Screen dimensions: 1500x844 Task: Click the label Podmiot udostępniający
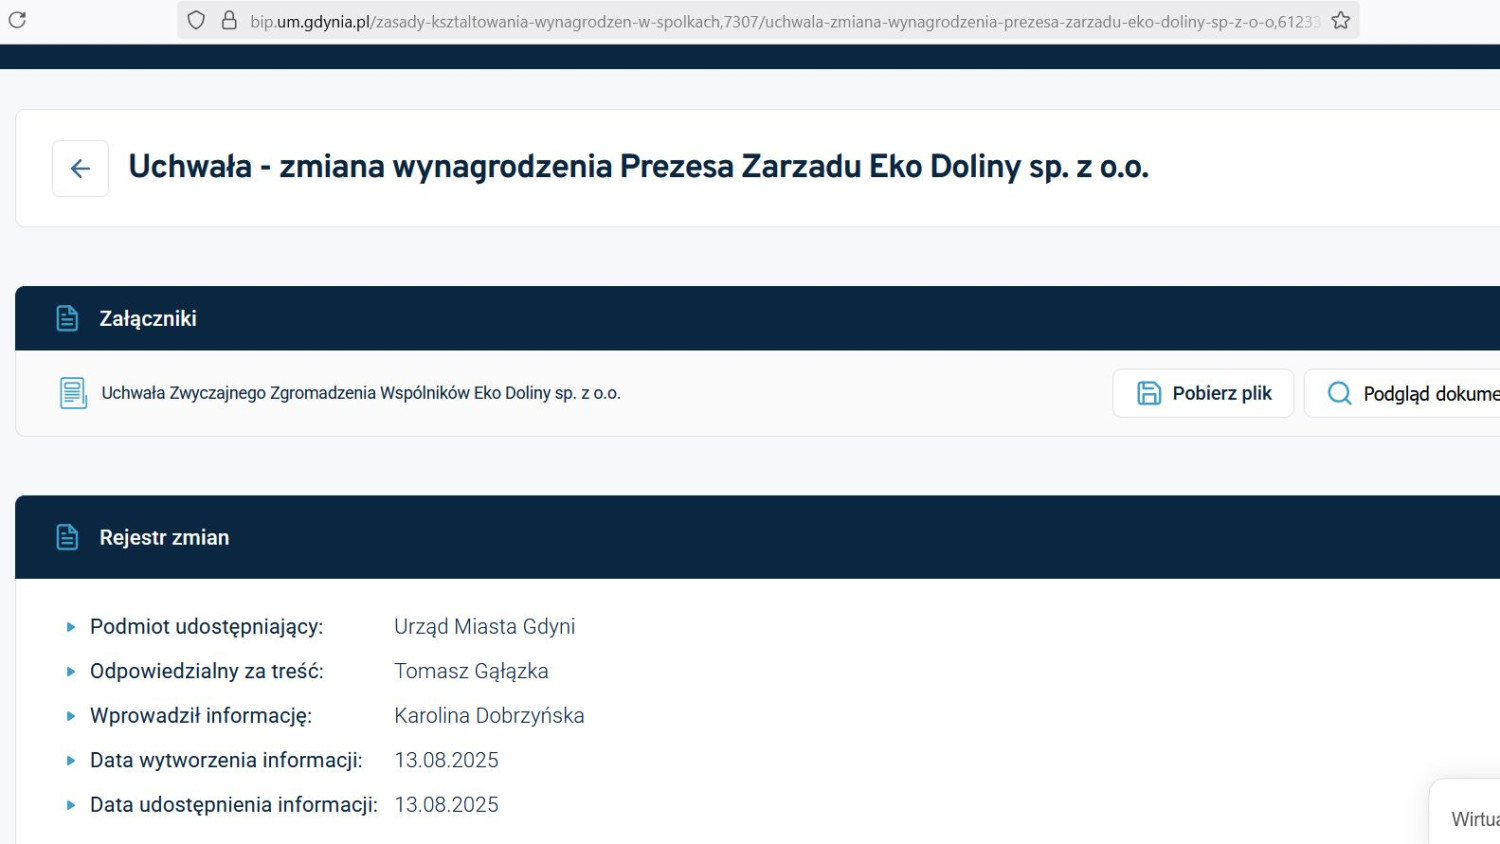point(207,627)
